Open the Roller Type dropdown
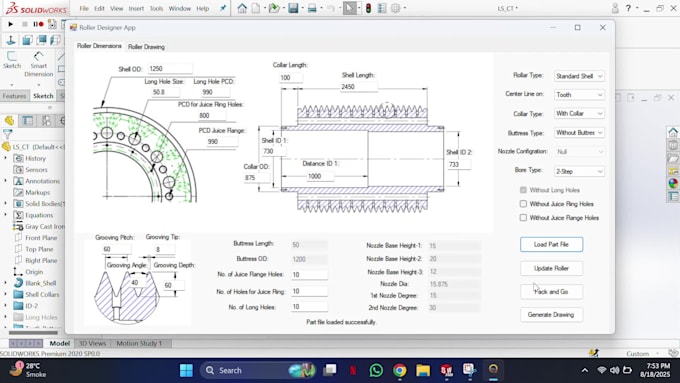 [x=579, y=76]
